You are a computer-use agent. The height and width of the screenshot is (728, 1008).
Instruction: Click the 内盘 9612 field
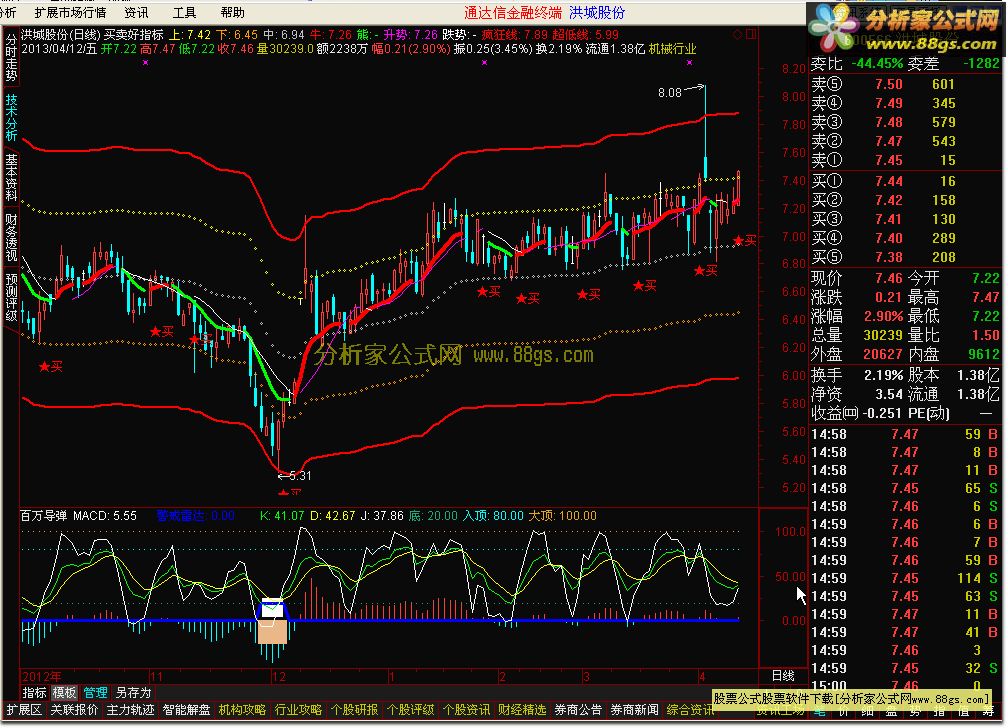954,354
